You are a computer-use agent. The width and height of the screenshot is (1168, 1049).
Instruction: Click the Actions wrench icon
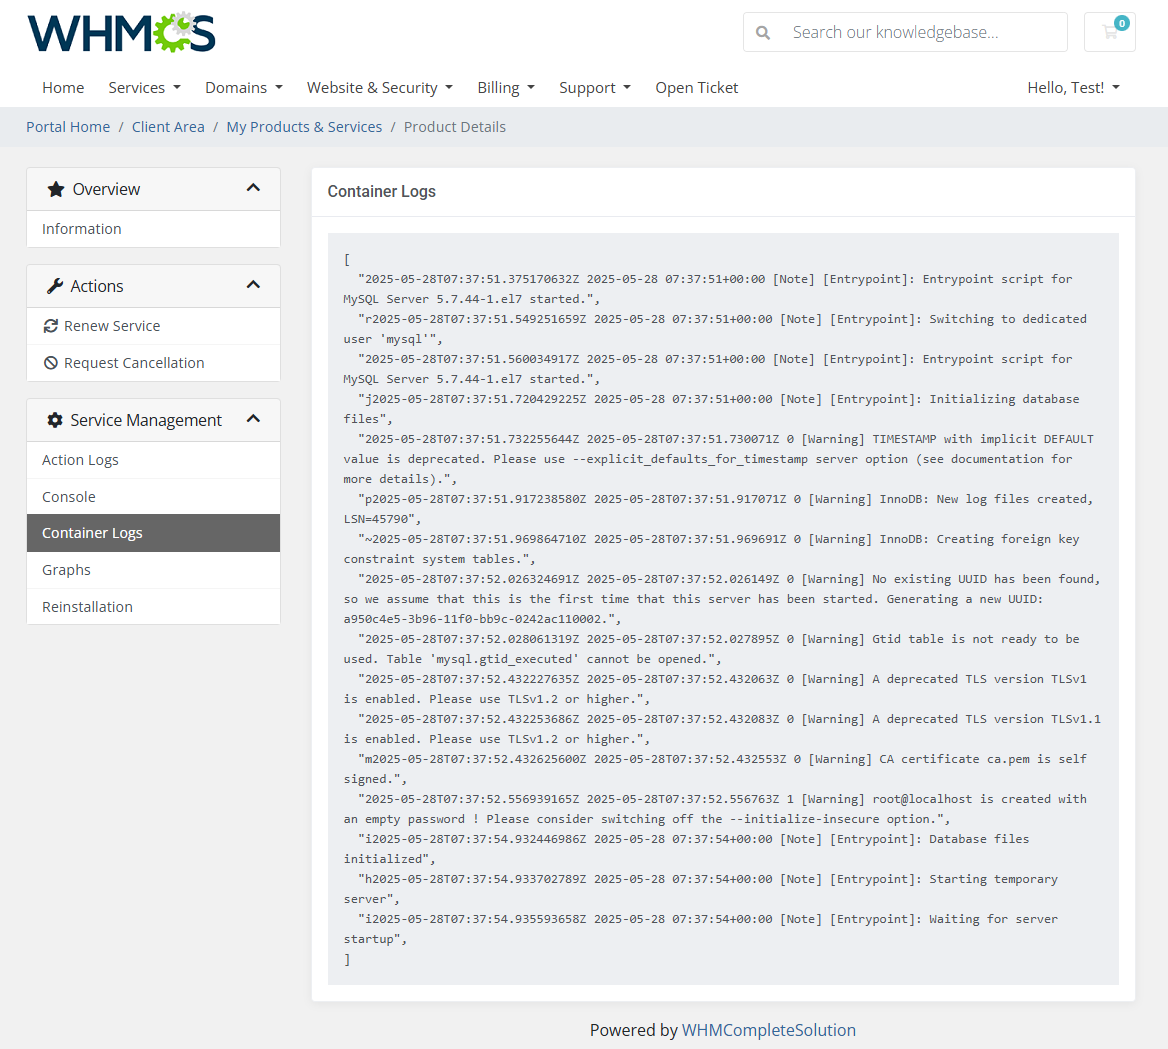[54, 286]
